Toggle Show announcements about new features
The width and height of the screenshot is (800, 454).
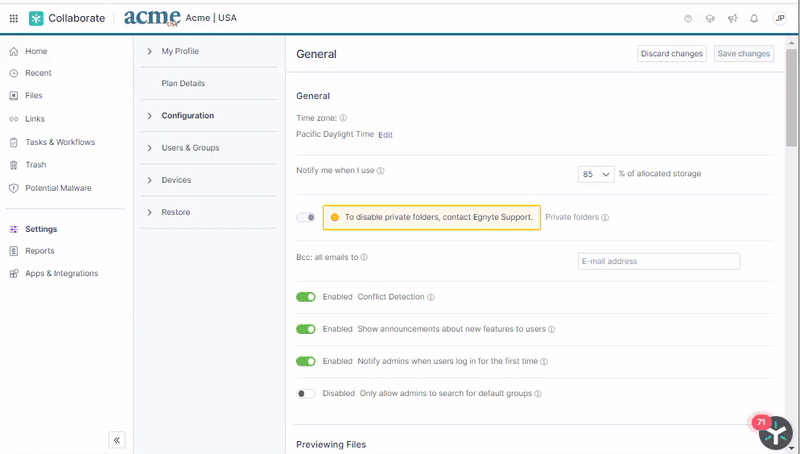(306, 329)
